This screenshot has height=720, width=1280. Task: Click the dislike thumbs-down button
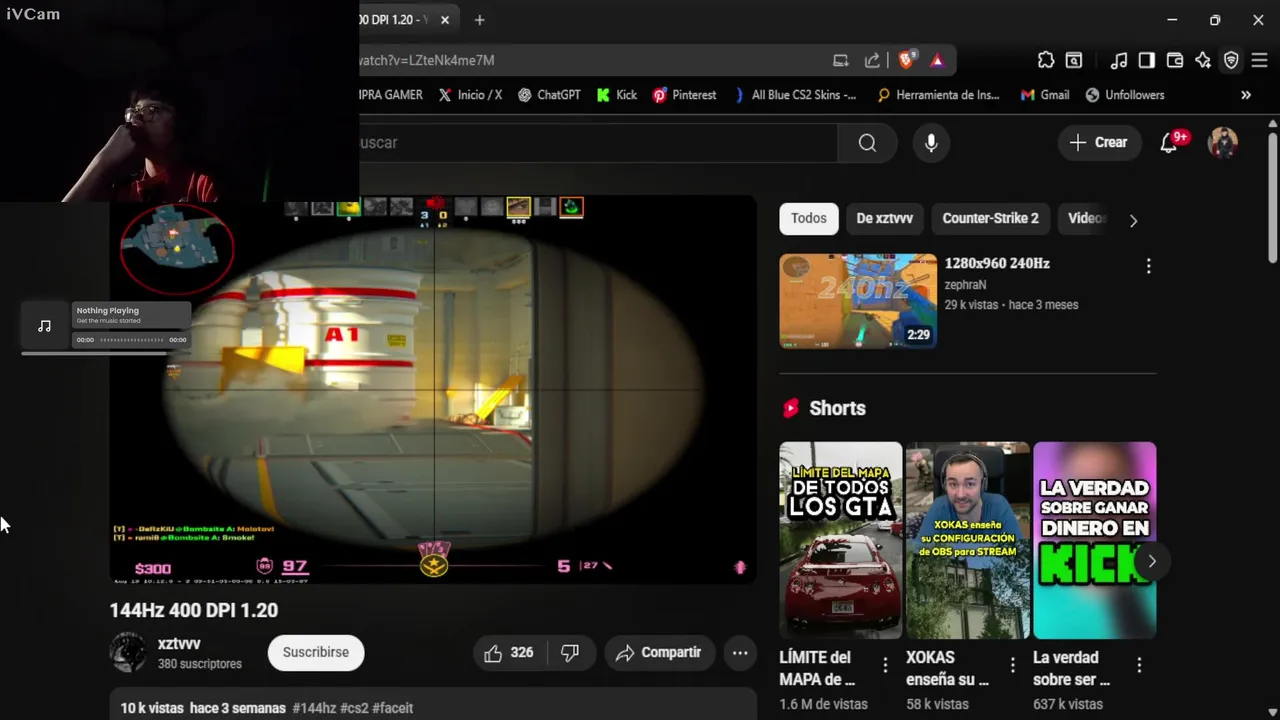570,652
